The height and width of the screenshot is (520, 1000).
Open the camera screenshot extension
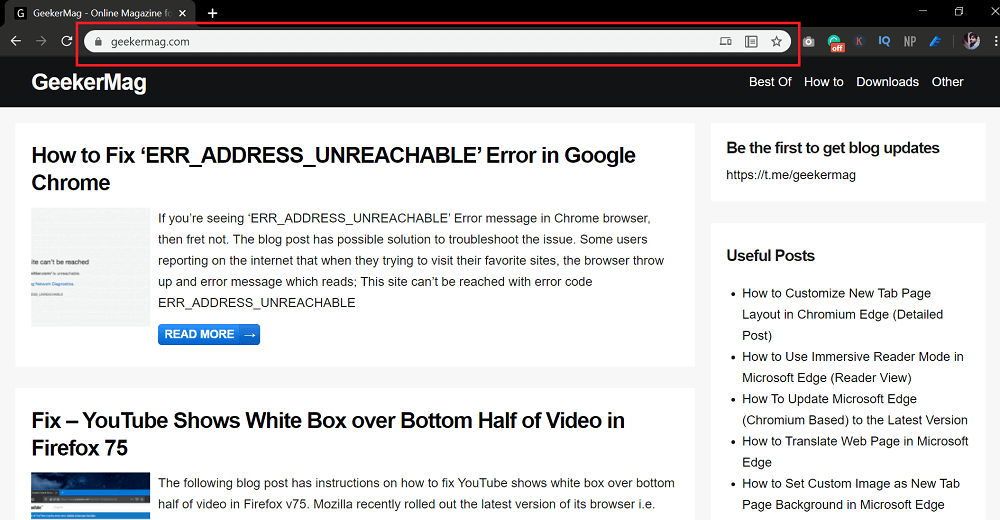[809, 41]
